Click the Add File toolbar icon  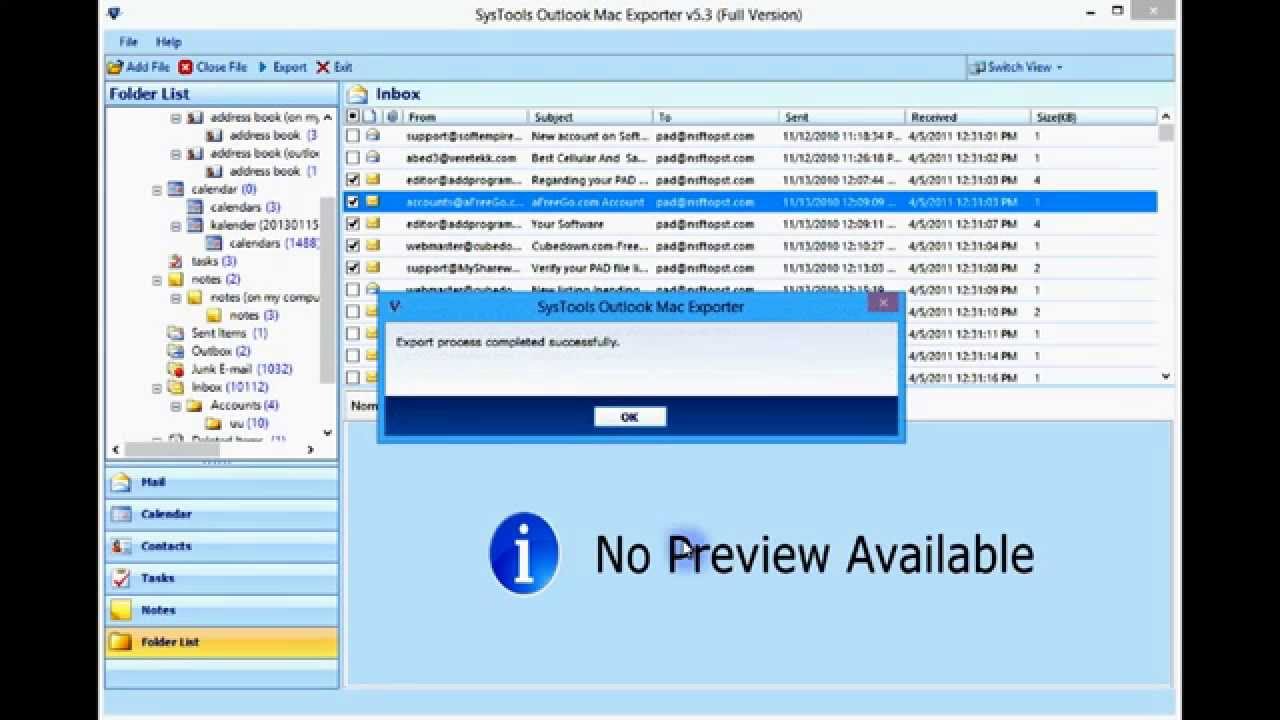[x=115, y=67]
